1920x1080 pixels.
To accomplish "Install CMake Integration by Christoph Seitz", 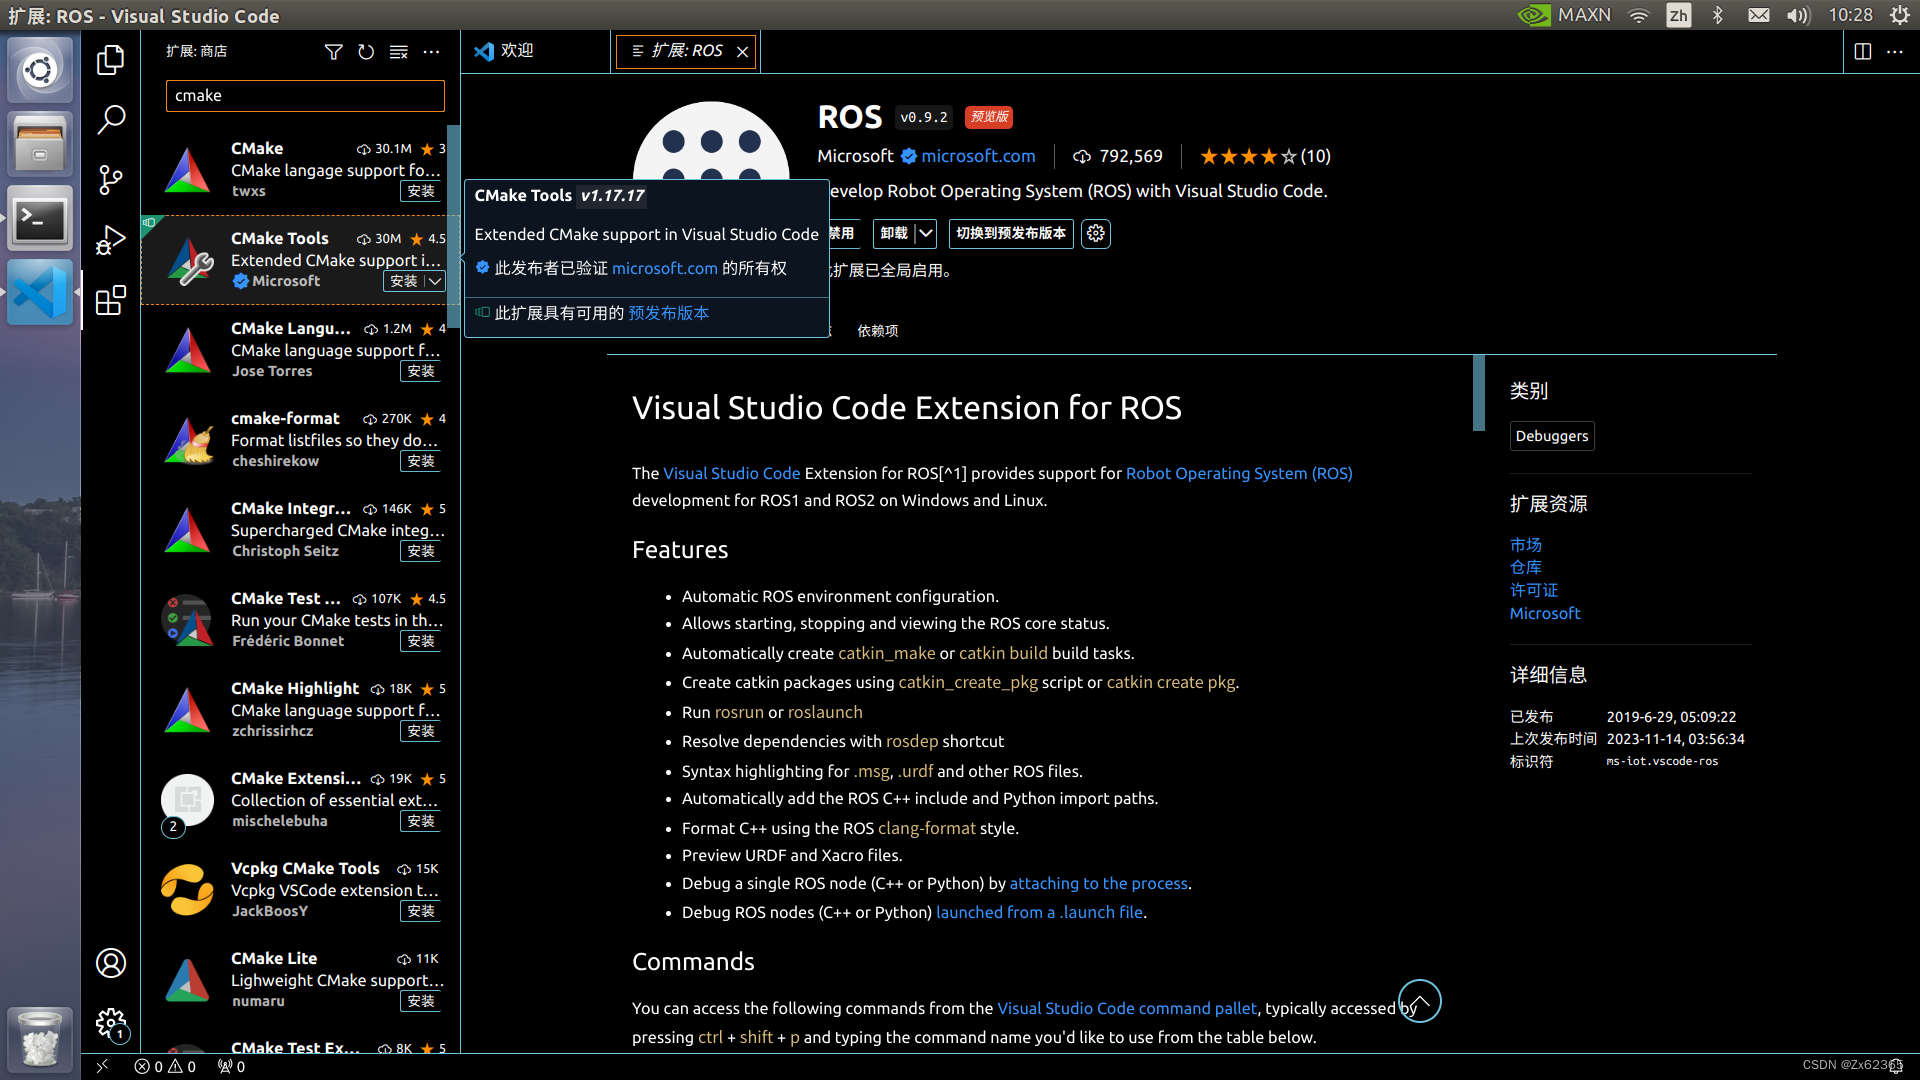I will 421,551.
